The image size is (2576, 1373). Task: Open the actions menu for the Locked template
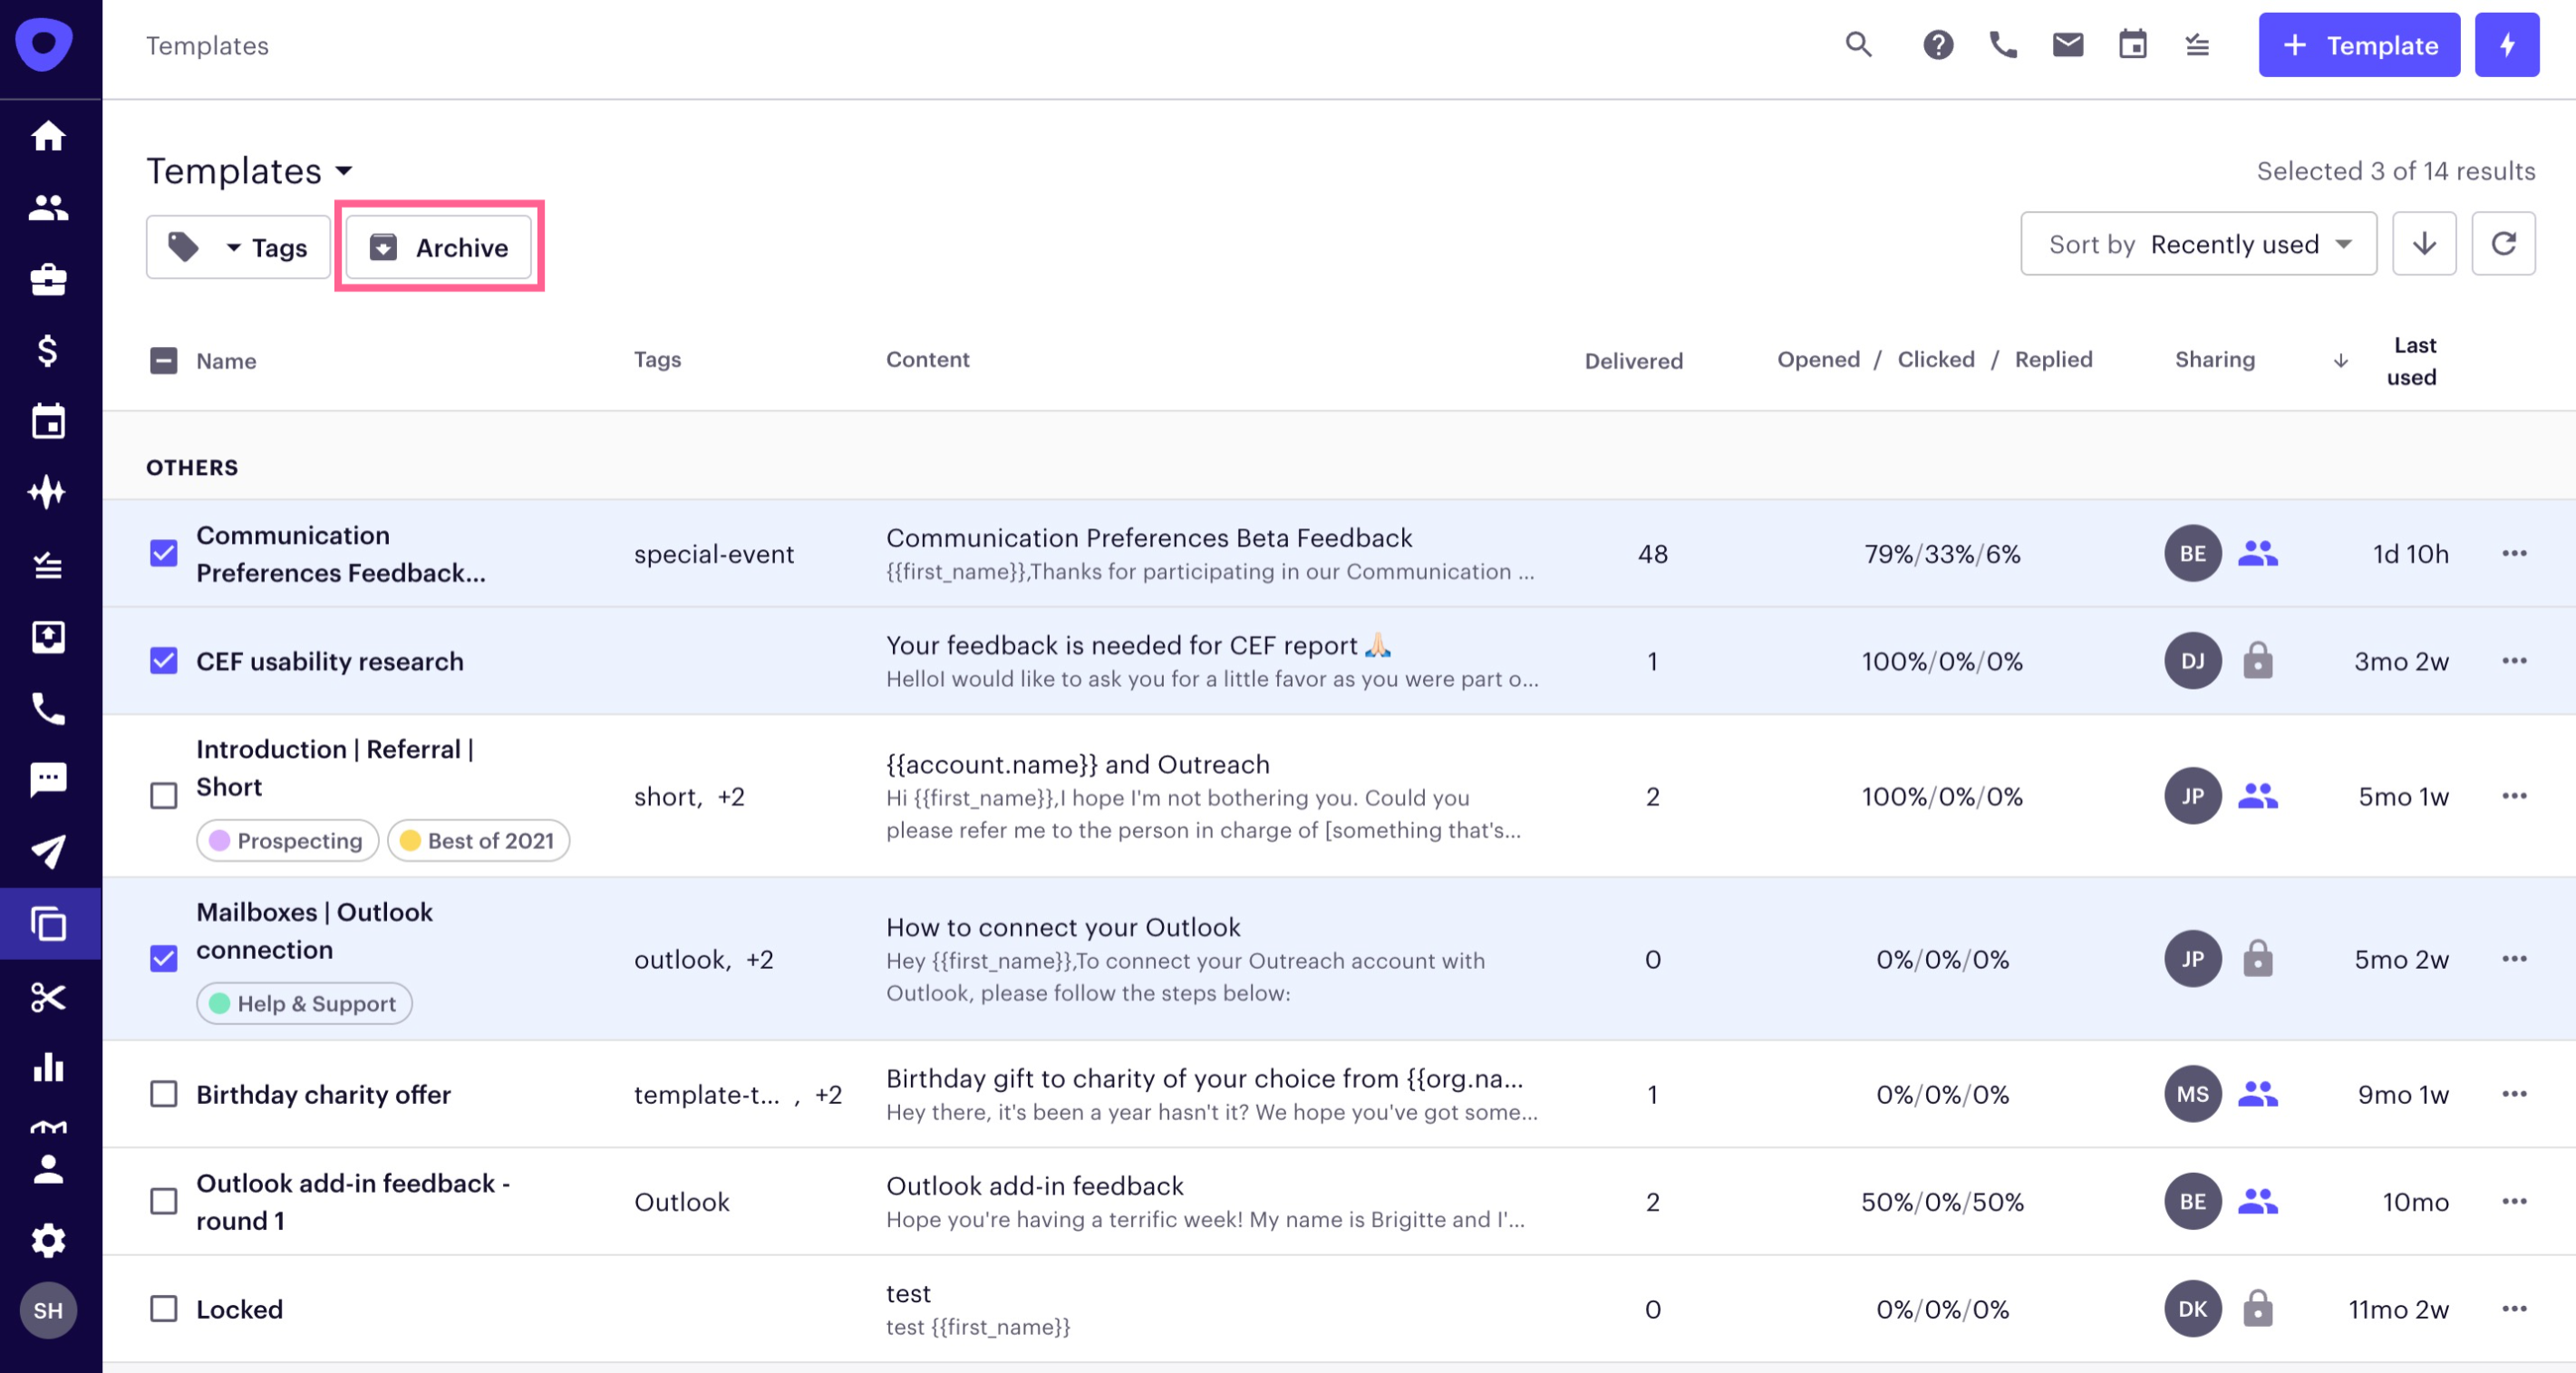tap(2514, 1309)
